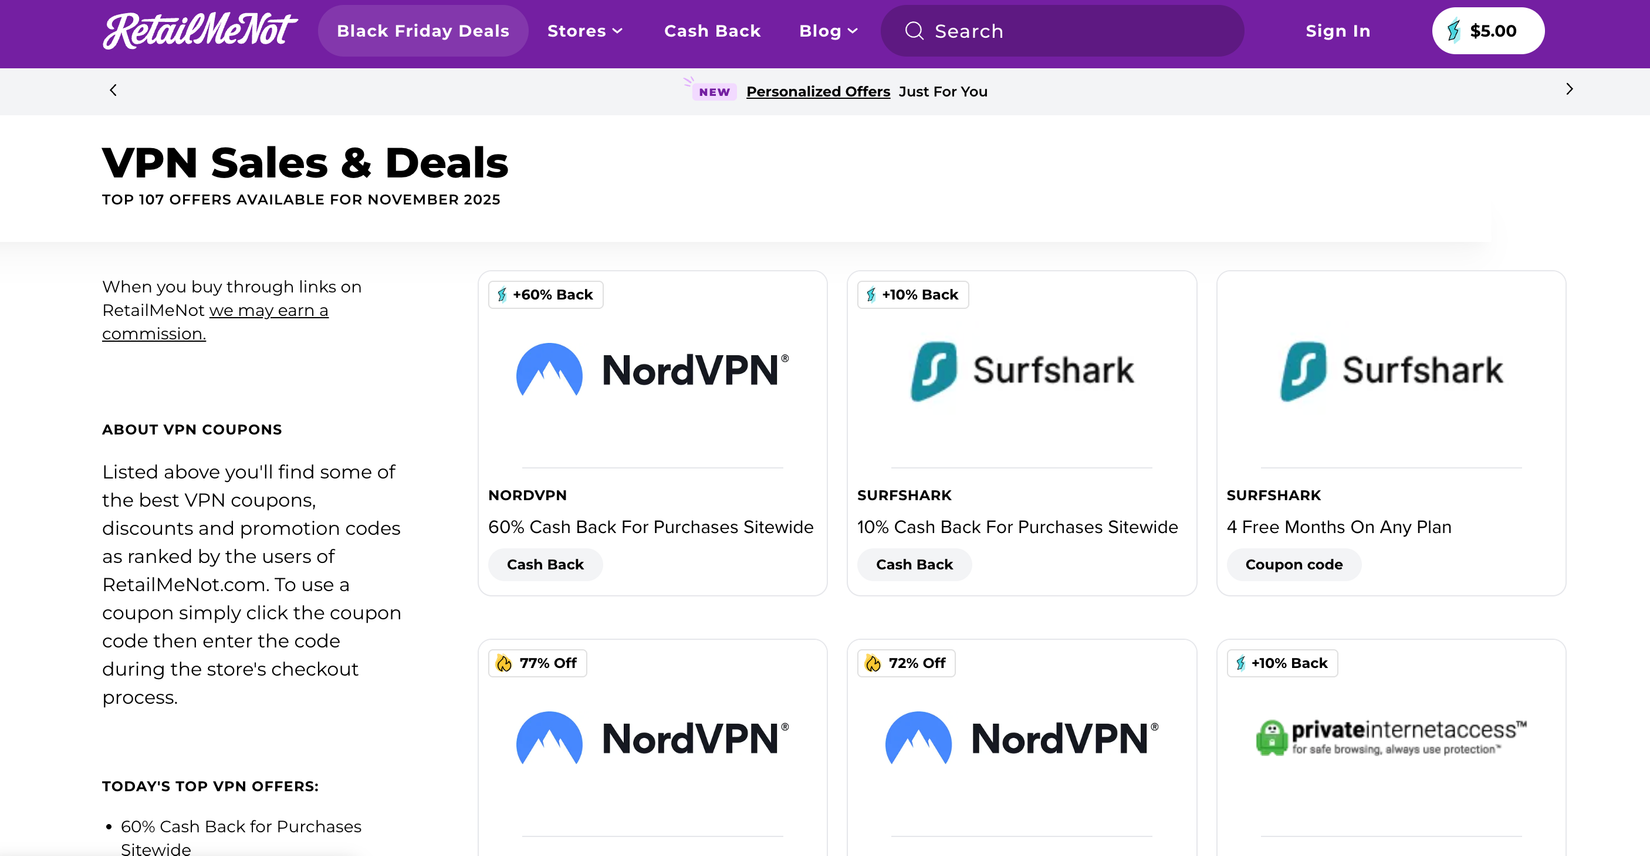Click the Coupon code tag on Surfshark's free months deal
This screenshot has width=1650, height=856.
tap(1293, 564)
